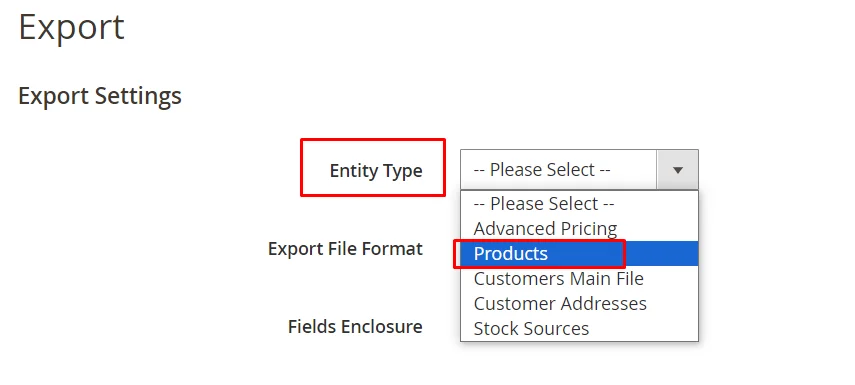Click the Entity Type field label
The height and width of the screenshot is (385, 855).
[376, 171]
